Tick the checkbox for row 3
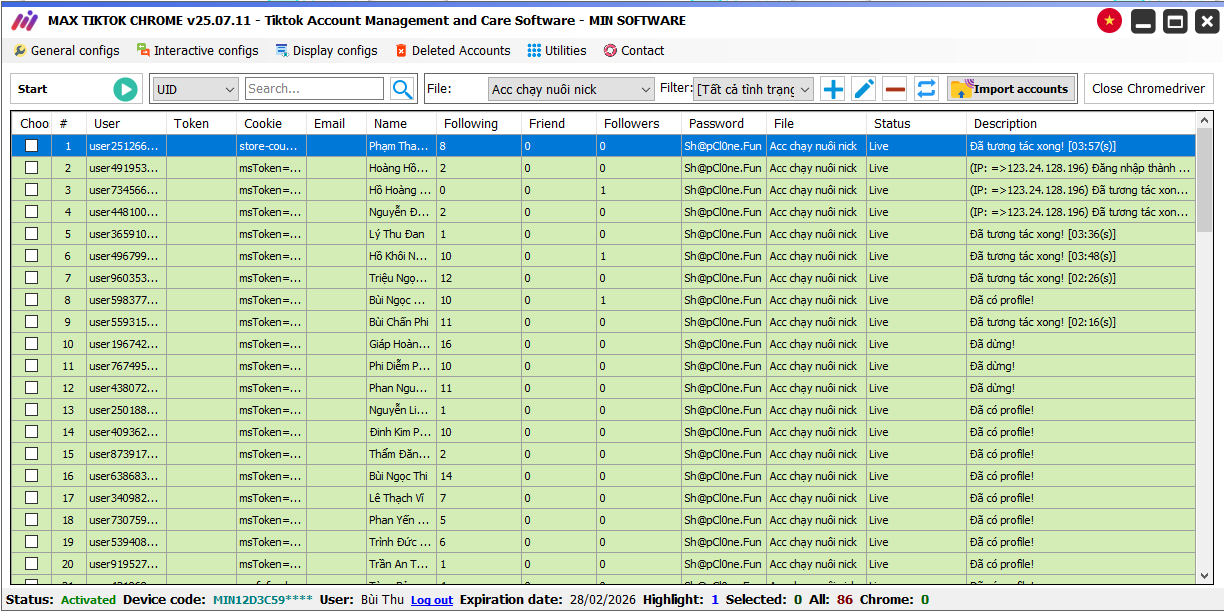Image resolution: width=1224 pixels, height=611 pixels. tap(32, 190)
